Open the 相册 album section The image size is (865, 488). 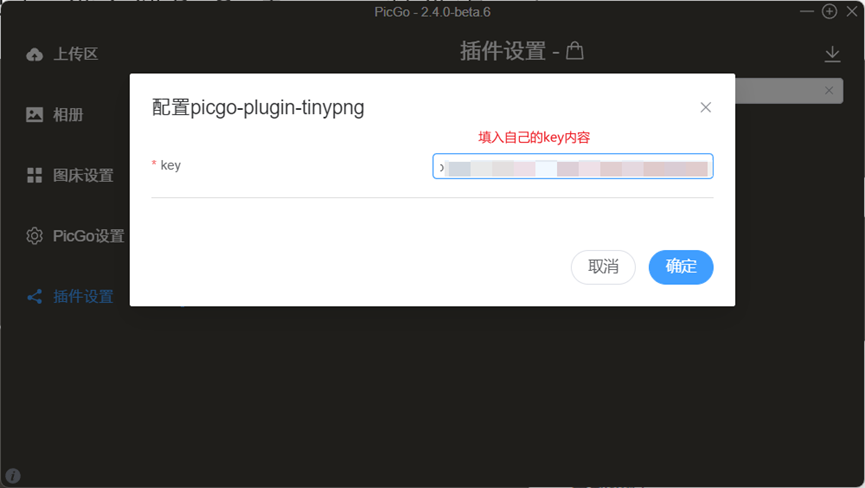(68, 115)
